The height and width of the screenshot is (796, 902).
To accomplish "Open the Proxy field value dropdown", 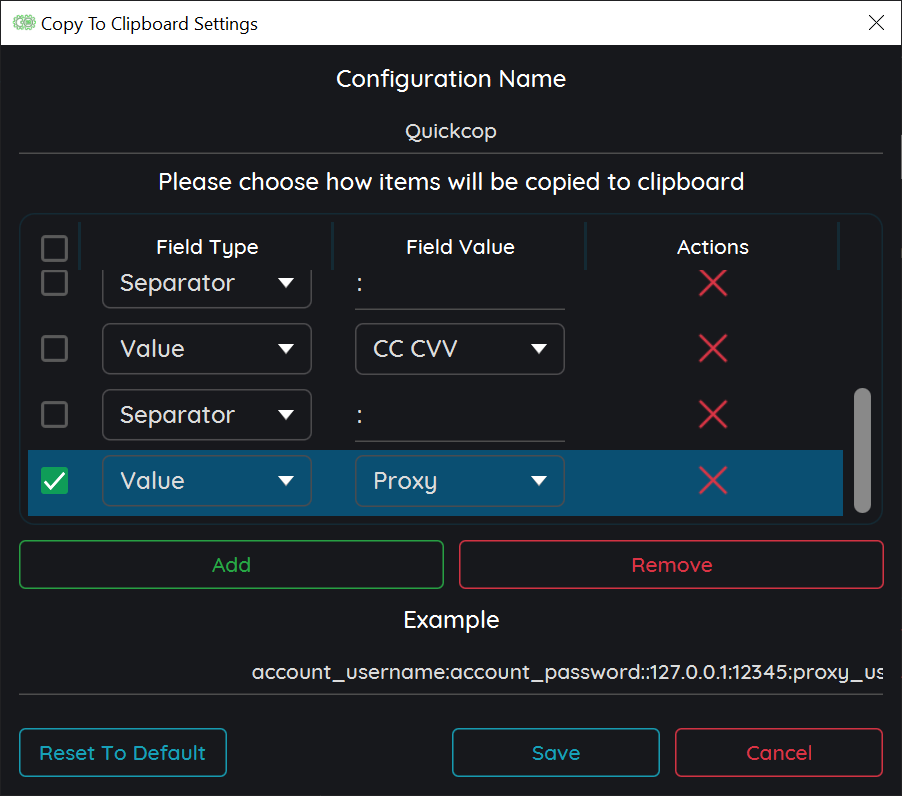I will pos(459,481).
